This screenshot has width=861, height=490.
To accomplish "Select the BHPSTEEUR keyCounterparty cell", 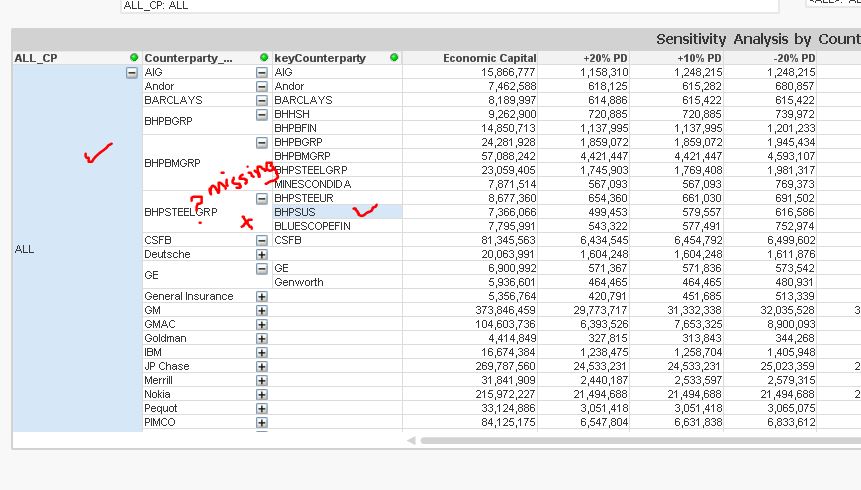I will tap(337, 198).
